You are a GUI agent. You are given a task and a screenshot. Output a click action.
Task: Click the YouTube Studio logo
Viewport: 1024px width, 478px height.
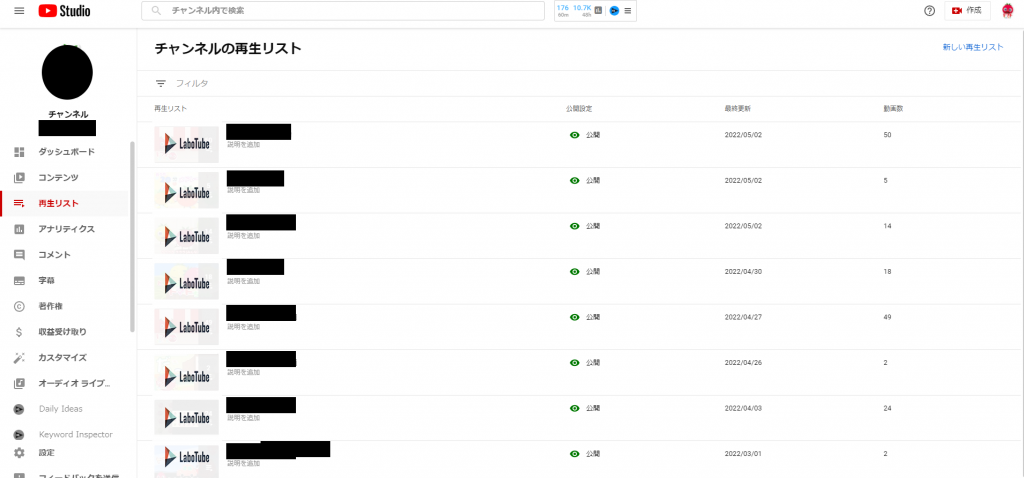64,11
